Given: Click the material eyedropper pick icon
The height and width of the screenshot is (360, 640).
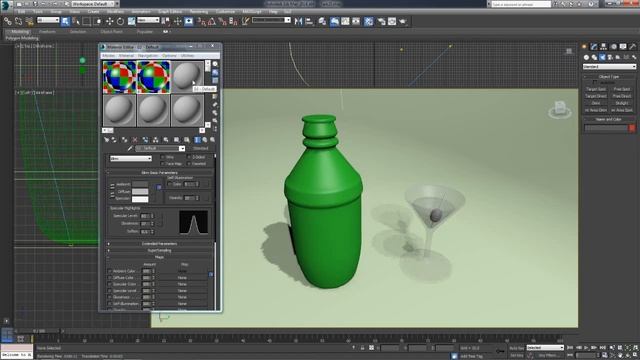Looking at the screenshot, I should tap(130, 149).
